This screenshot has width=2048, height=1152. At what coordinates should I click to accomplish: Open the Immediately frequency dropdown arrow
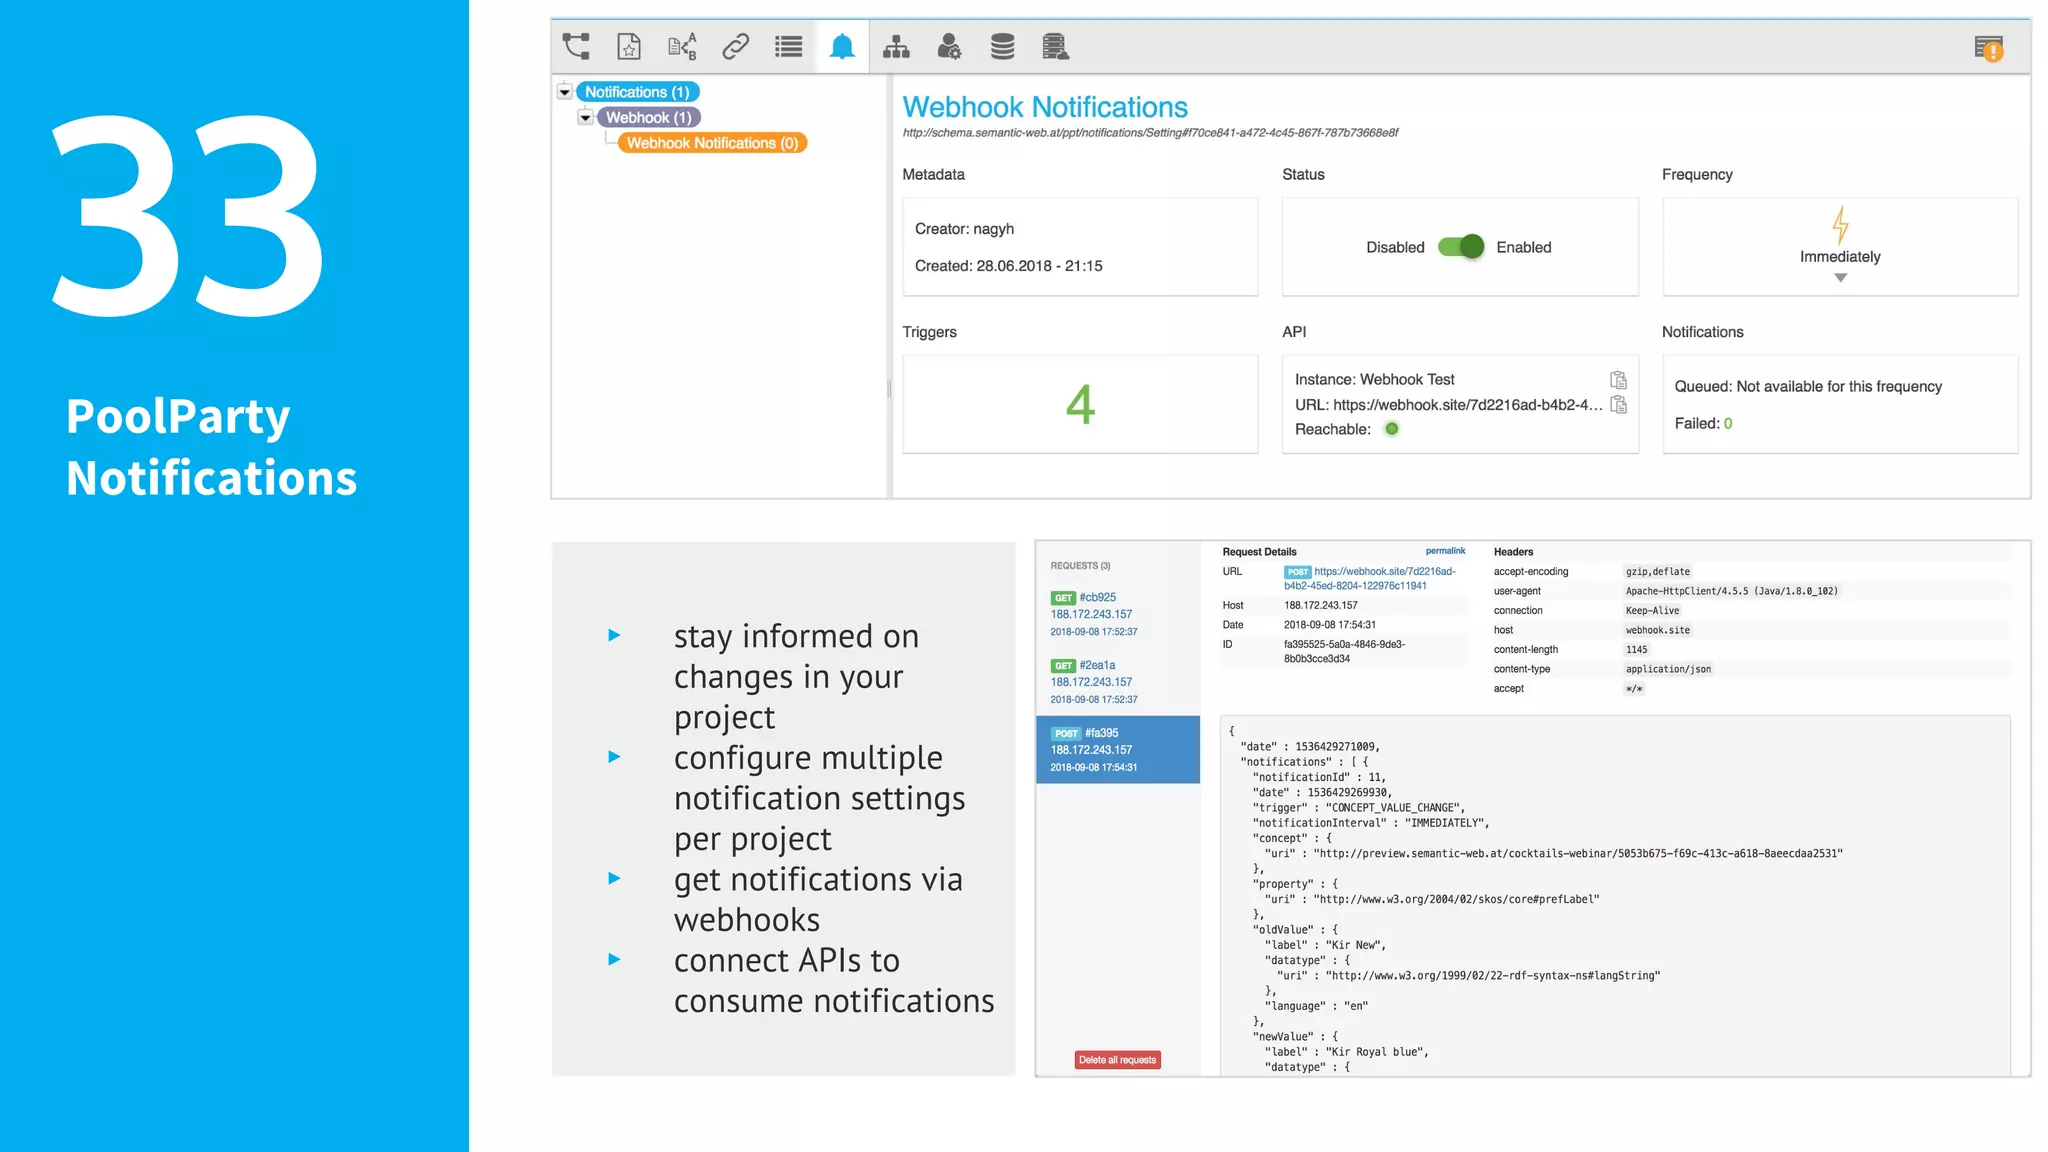pos(1840,278)
